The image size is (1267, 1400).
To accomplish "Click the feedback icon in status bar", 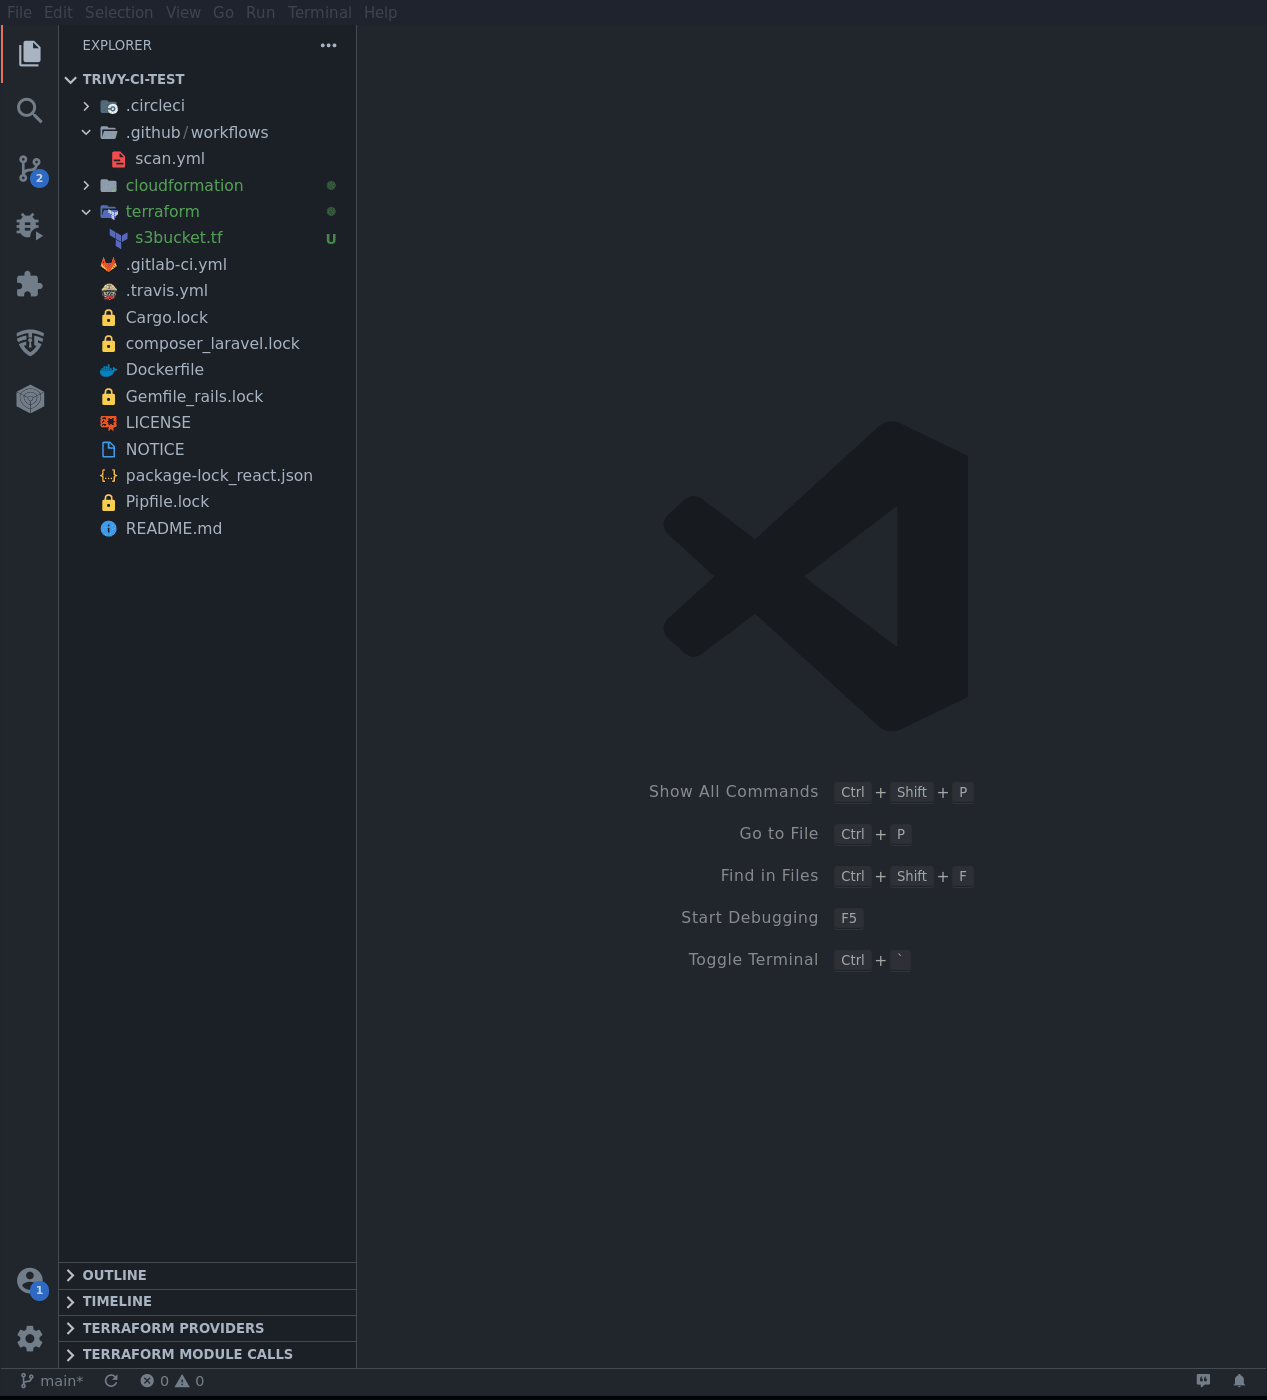I will [1203, 1381].
